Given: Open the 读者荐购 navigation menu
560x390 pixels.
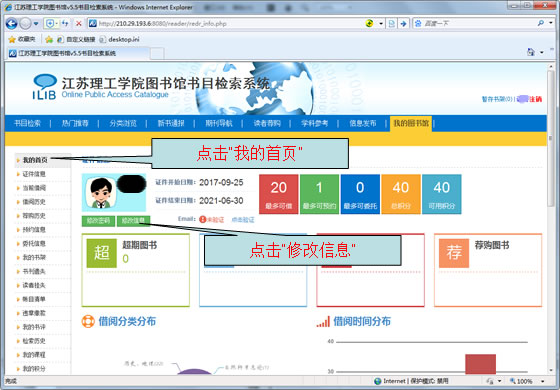Looking at the screenshot, I should coord(267,124).
